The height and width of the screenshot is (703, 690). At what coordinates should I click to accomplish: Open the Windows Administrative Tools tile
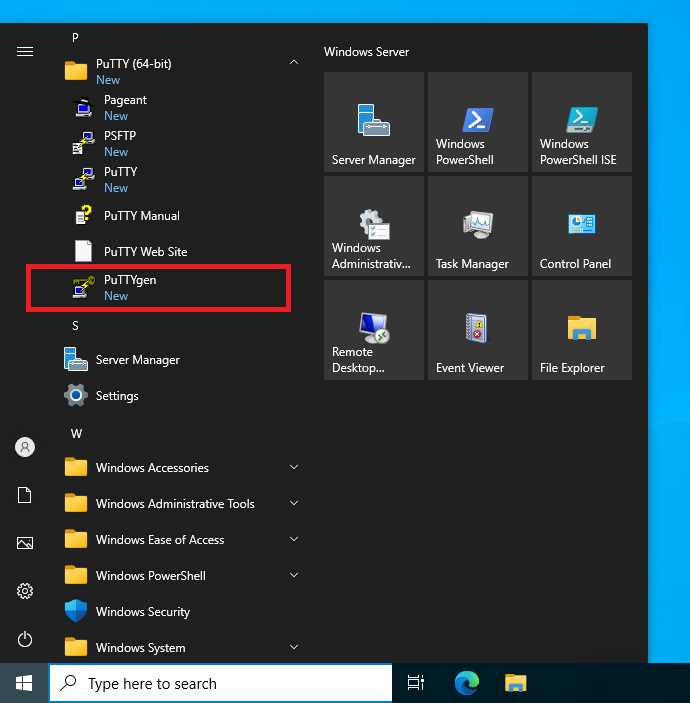(374, 226)
